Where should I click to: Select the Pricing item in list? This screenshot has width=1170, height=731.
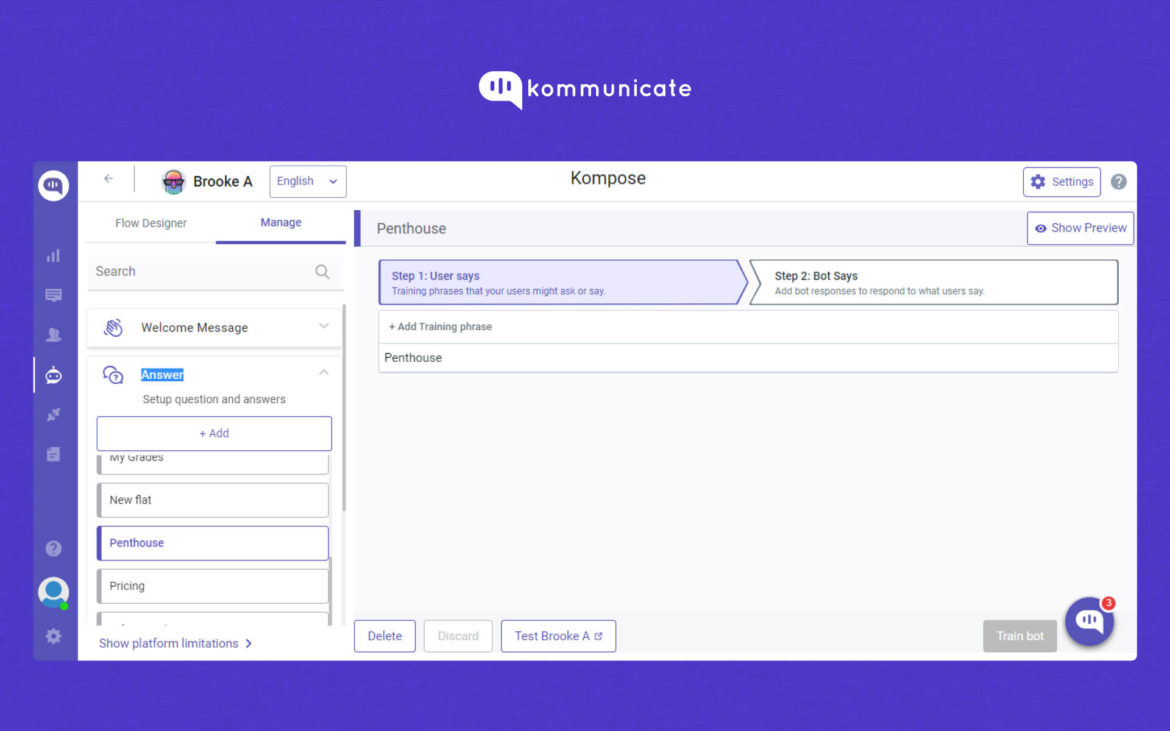click(213, 586)
